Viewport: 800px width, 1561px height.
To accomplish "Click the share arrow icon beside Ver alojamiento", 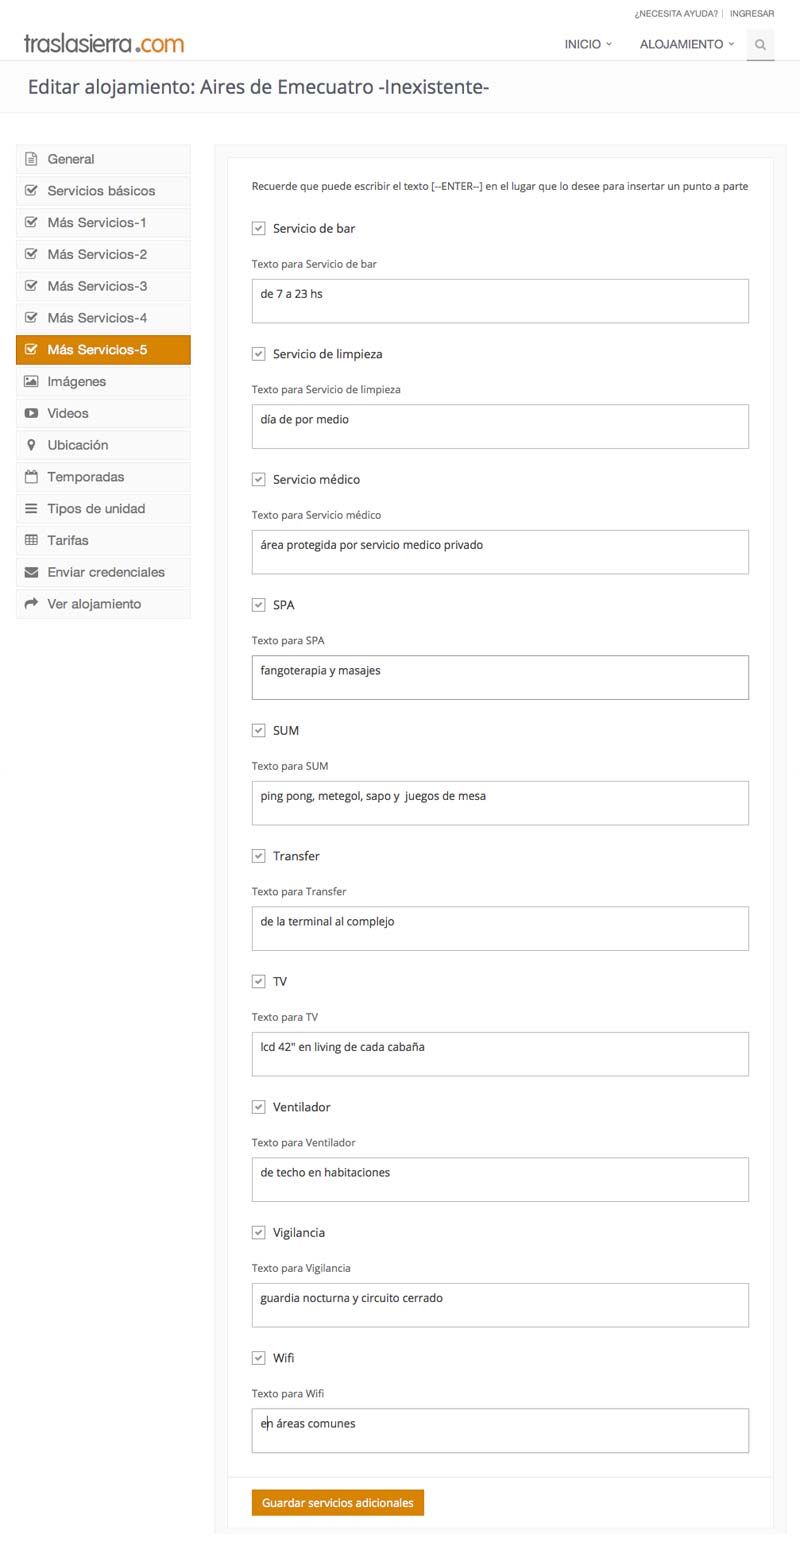I will click(x=31, y=604).
